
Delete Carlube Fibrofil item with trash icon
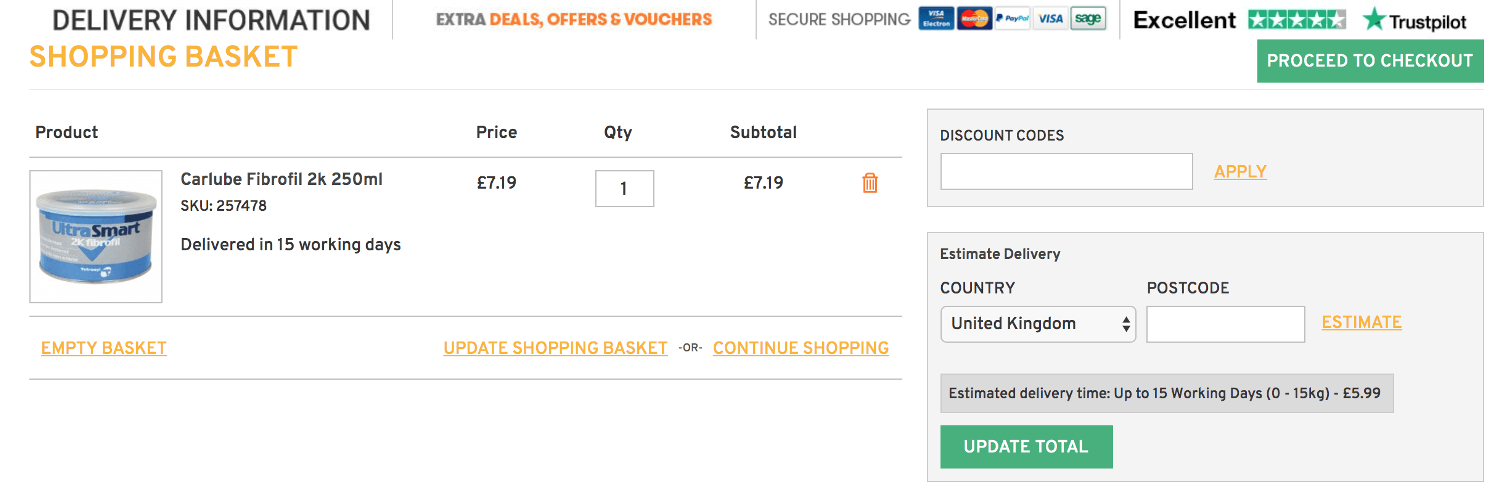click(x=870, y=183)
